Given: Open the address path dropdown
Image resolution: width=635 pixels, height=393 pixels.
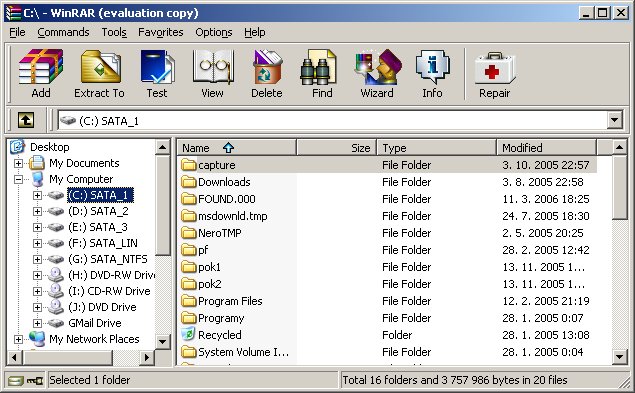Looking at the screenshot, I should click(615, 120).
